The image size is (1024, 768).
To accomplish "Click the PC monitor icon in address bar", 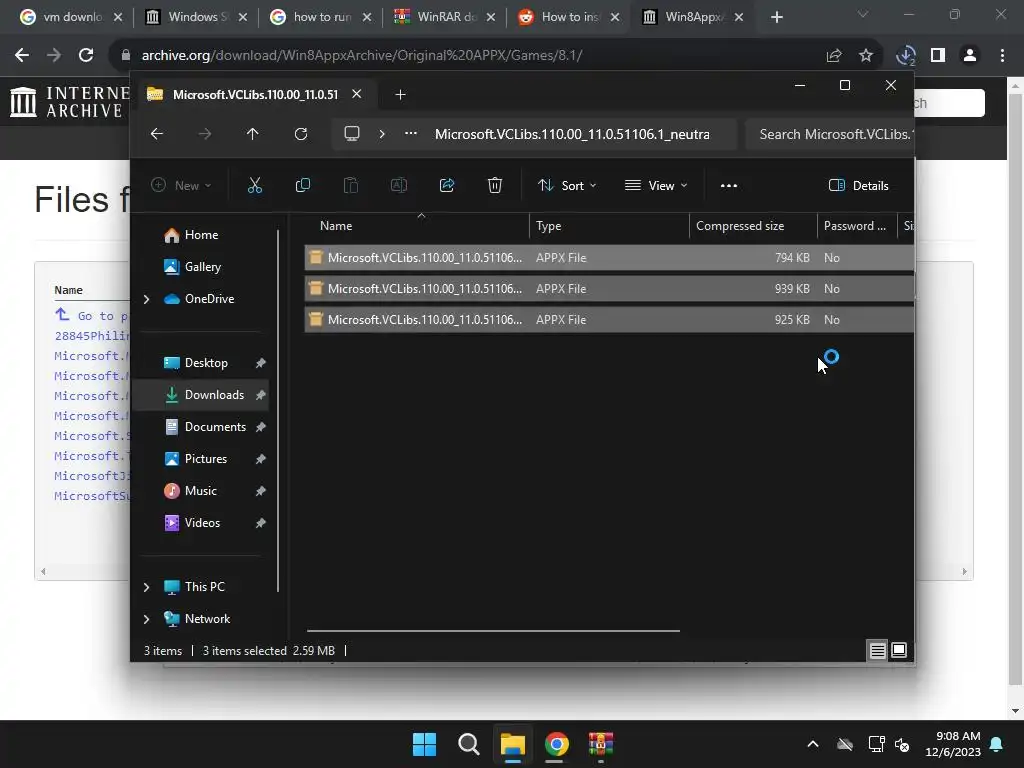I will [352, 134].
